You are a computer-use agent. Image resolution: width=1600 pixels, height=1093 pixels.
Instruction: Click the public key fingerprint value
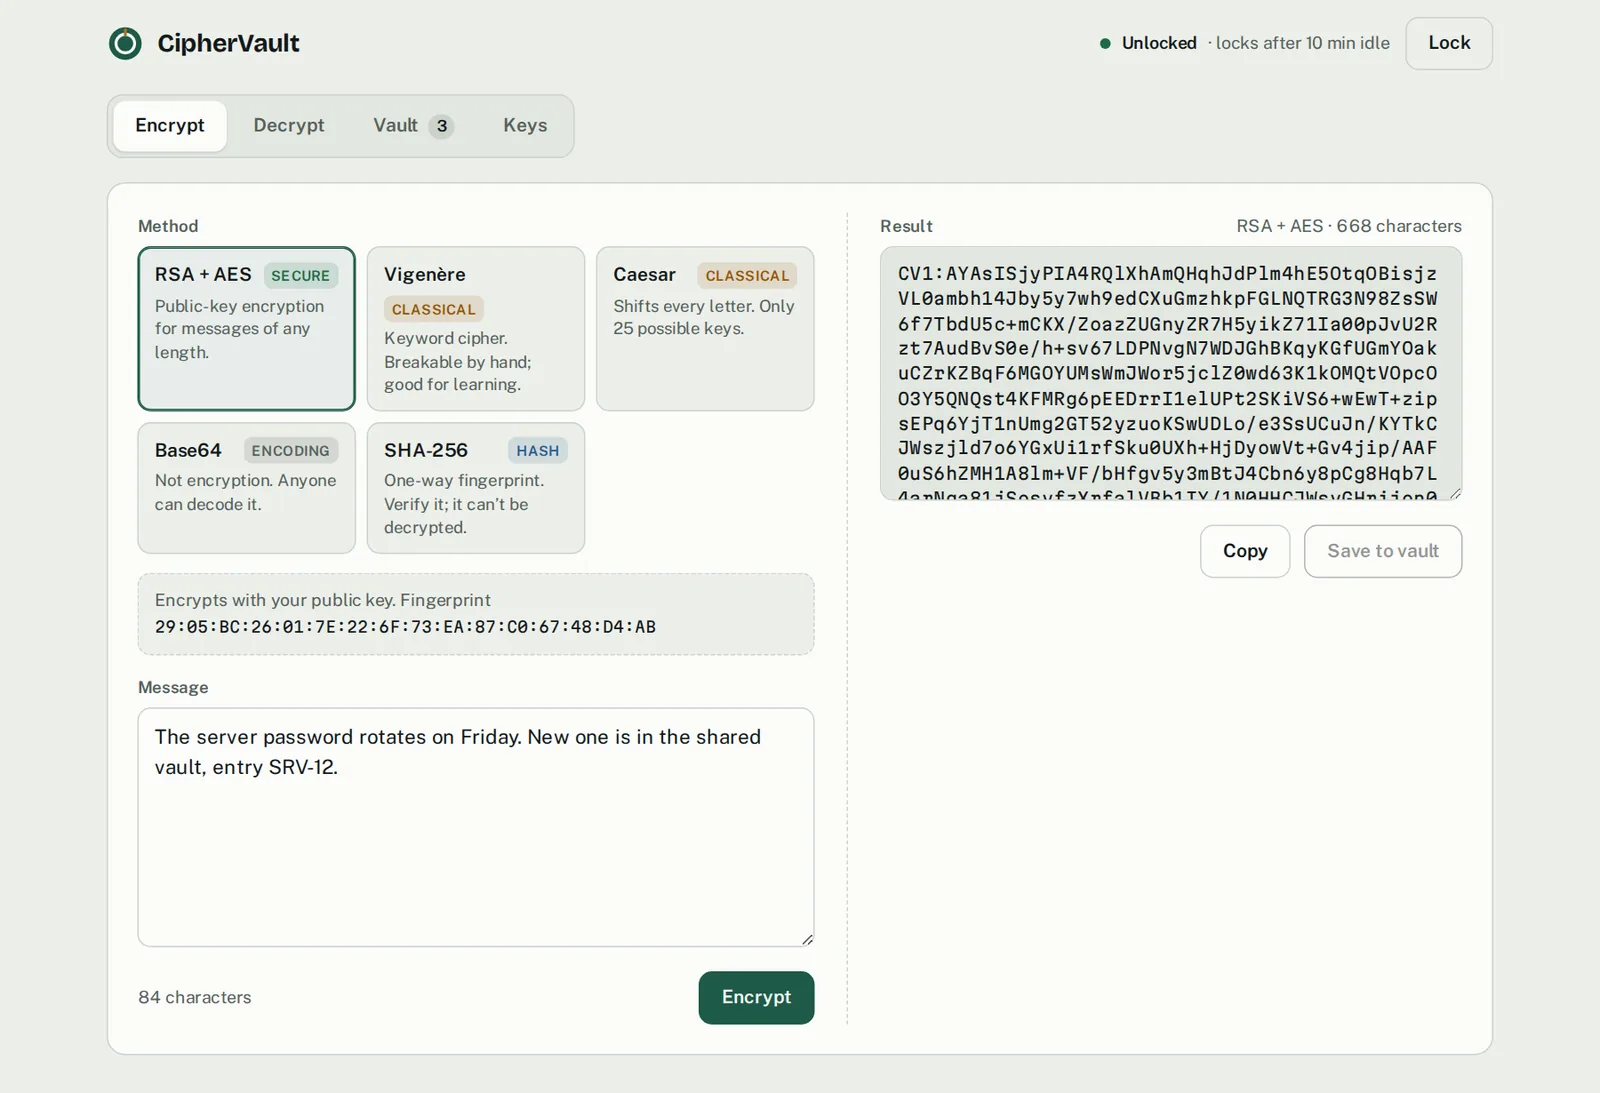point(405,627)
